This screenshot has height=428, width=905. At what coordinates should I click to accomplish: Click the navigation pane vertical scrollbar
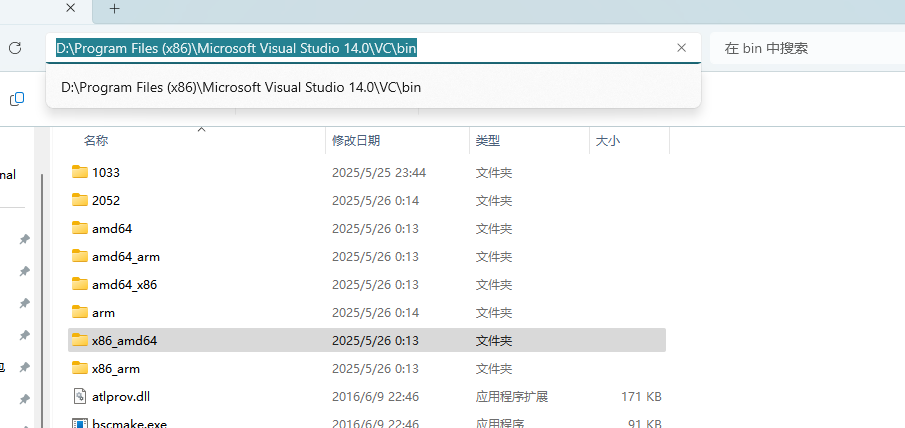pos(41,300)
